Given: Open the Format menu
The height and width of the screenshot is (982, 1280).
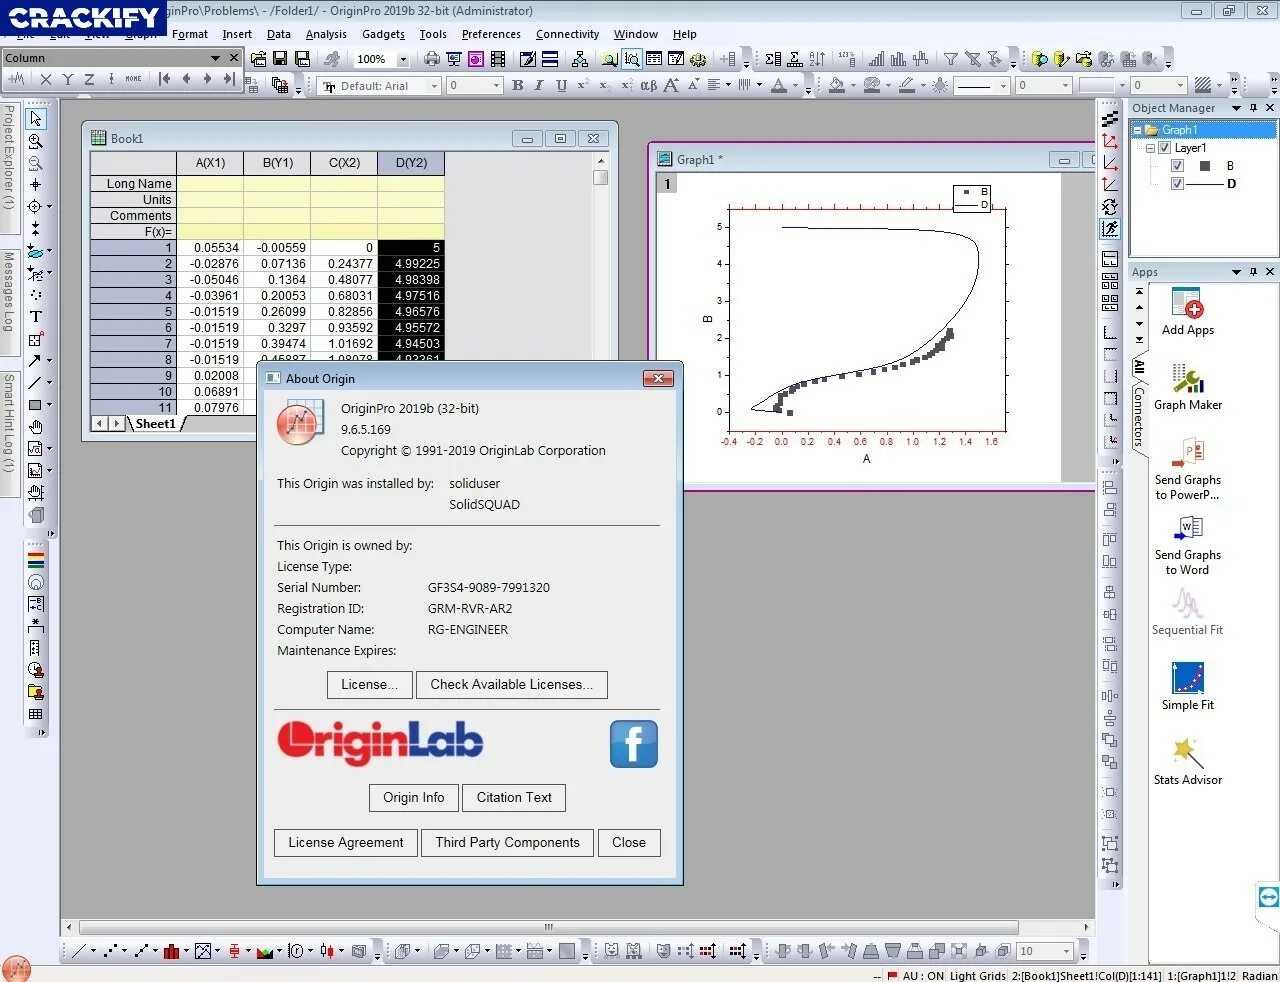Looking at the screenshot, I should pos(190,34).
